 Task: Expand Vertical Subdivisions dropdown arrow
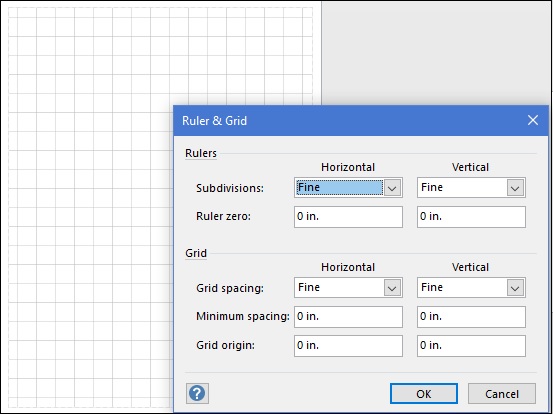coord(515,188)
